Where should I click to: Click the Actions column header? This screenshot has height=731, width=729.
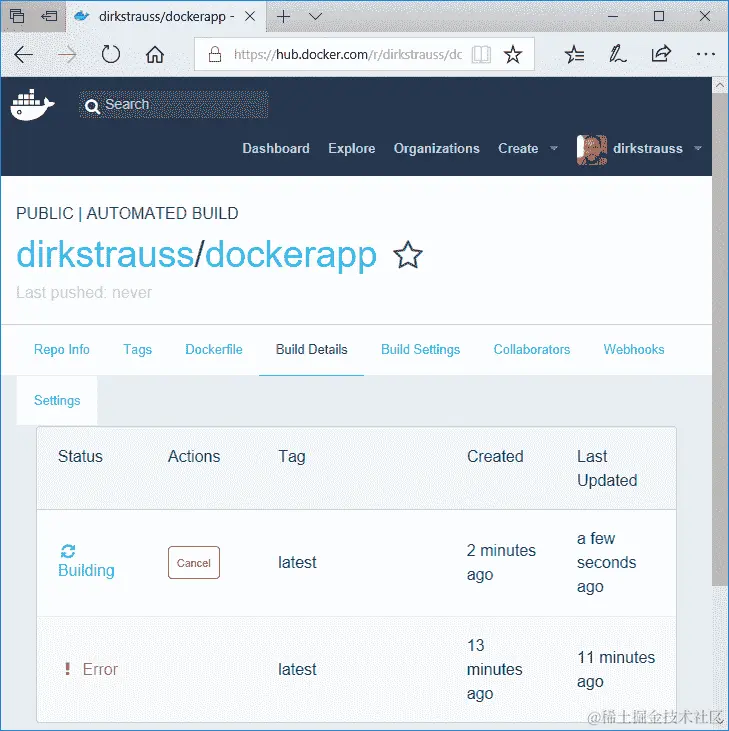194,456
